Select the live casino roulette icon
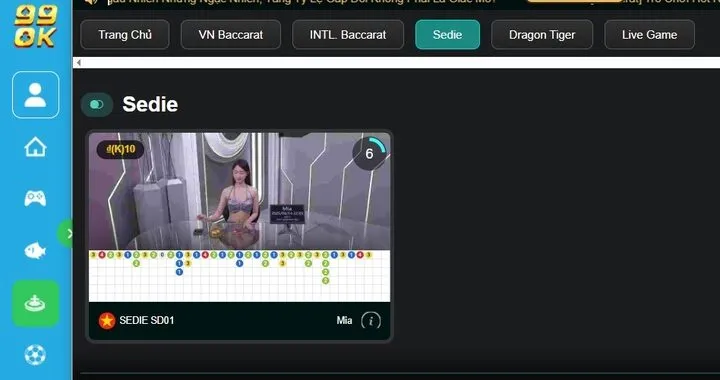 (35, 303)
